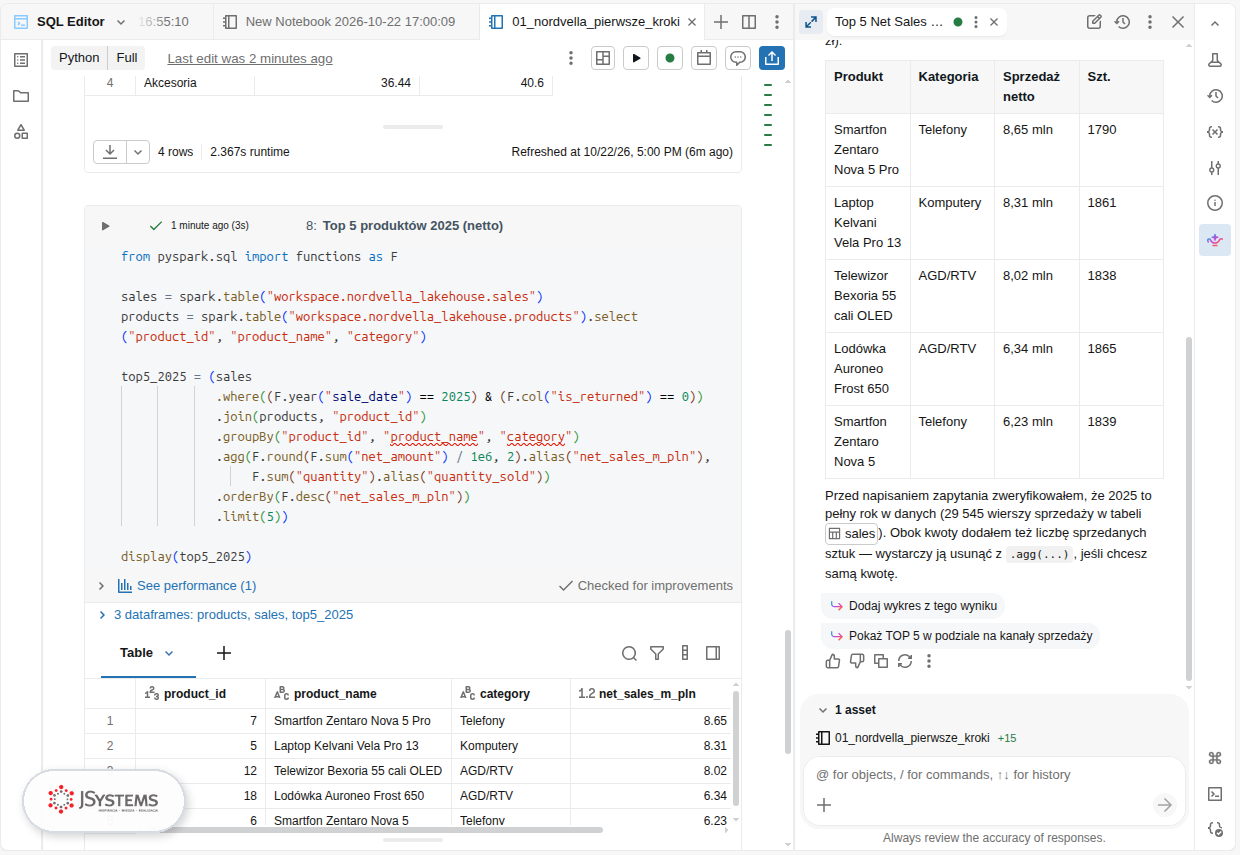Give thumbs down to assistant response
This screenshot has width=1240, height=855.
(857, 661)
